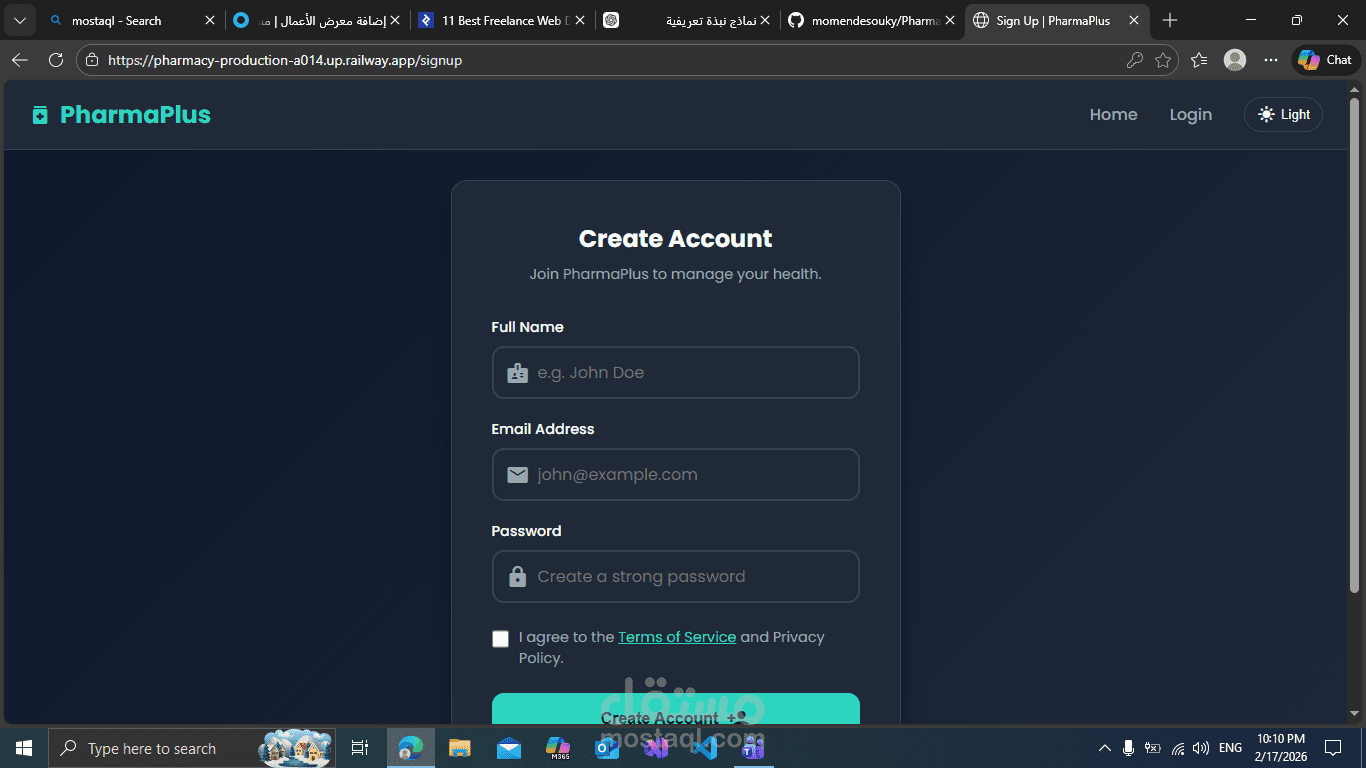Switch to the Sign Up | PharmaPlus tab

click(x=1055, y=20)
